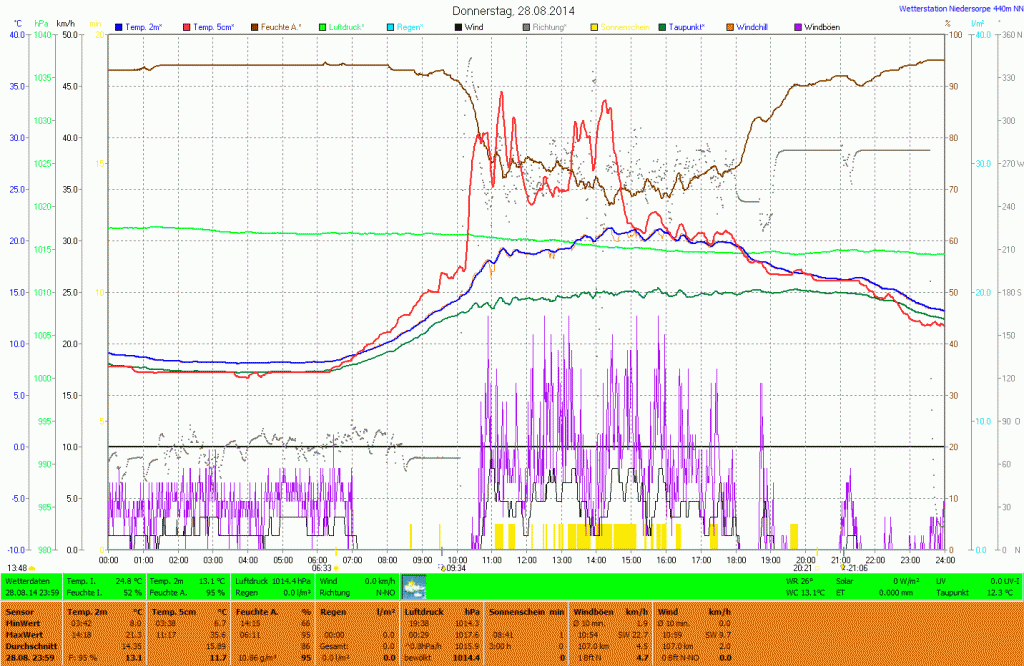
Task: Click the orange Windchill legend square
Action: click(730, 26)
